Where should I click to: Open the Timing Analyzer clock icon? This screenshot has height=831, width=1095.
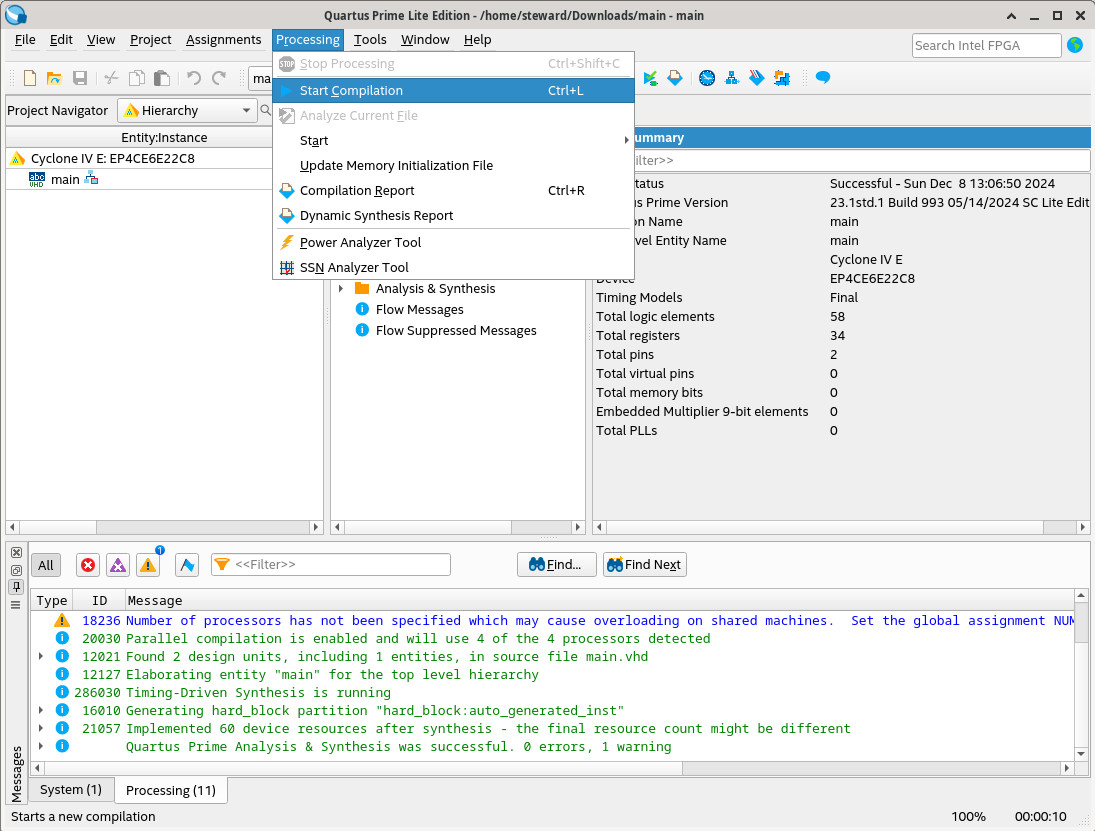(x=707, y=78)
